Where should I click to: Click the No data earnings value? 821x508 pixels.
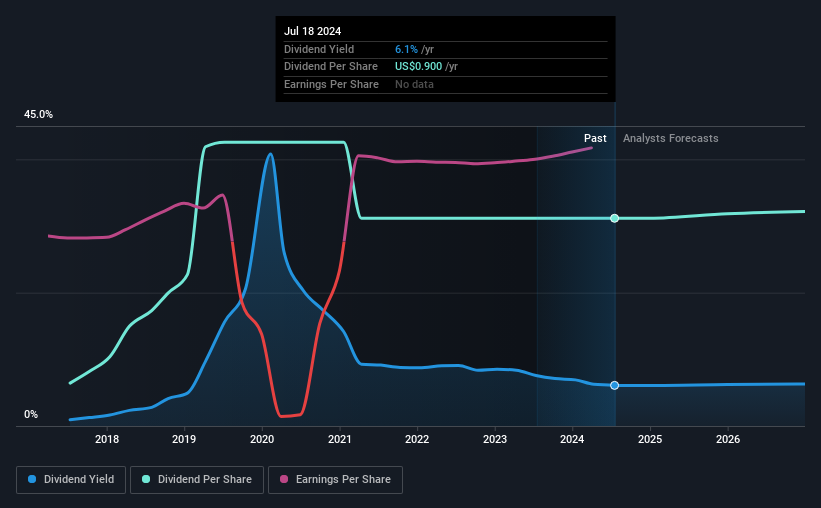point(414,84)
